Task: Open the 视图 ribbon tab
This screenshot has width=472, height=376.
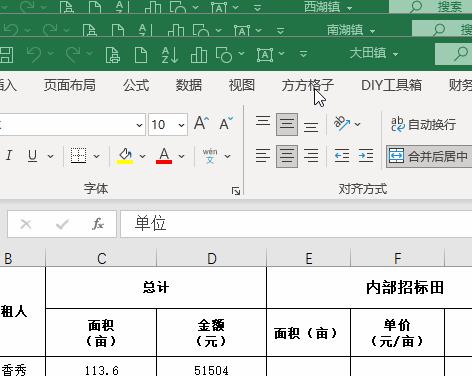Action: [x=242, y=85]
